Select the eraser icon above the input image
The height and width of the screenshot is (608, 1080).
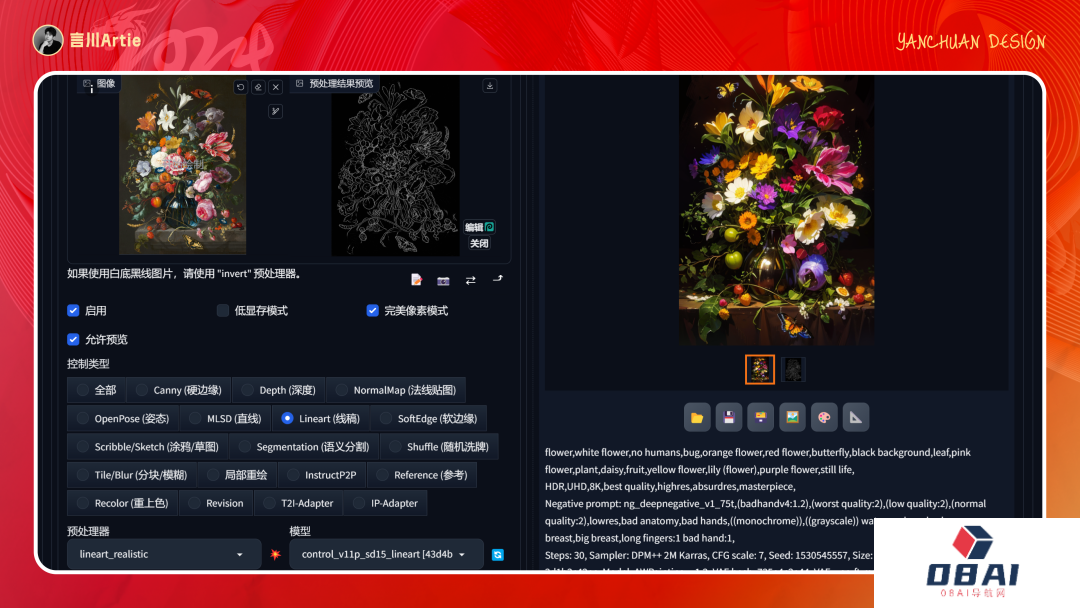pyautogui.click(x=258, y=87)
